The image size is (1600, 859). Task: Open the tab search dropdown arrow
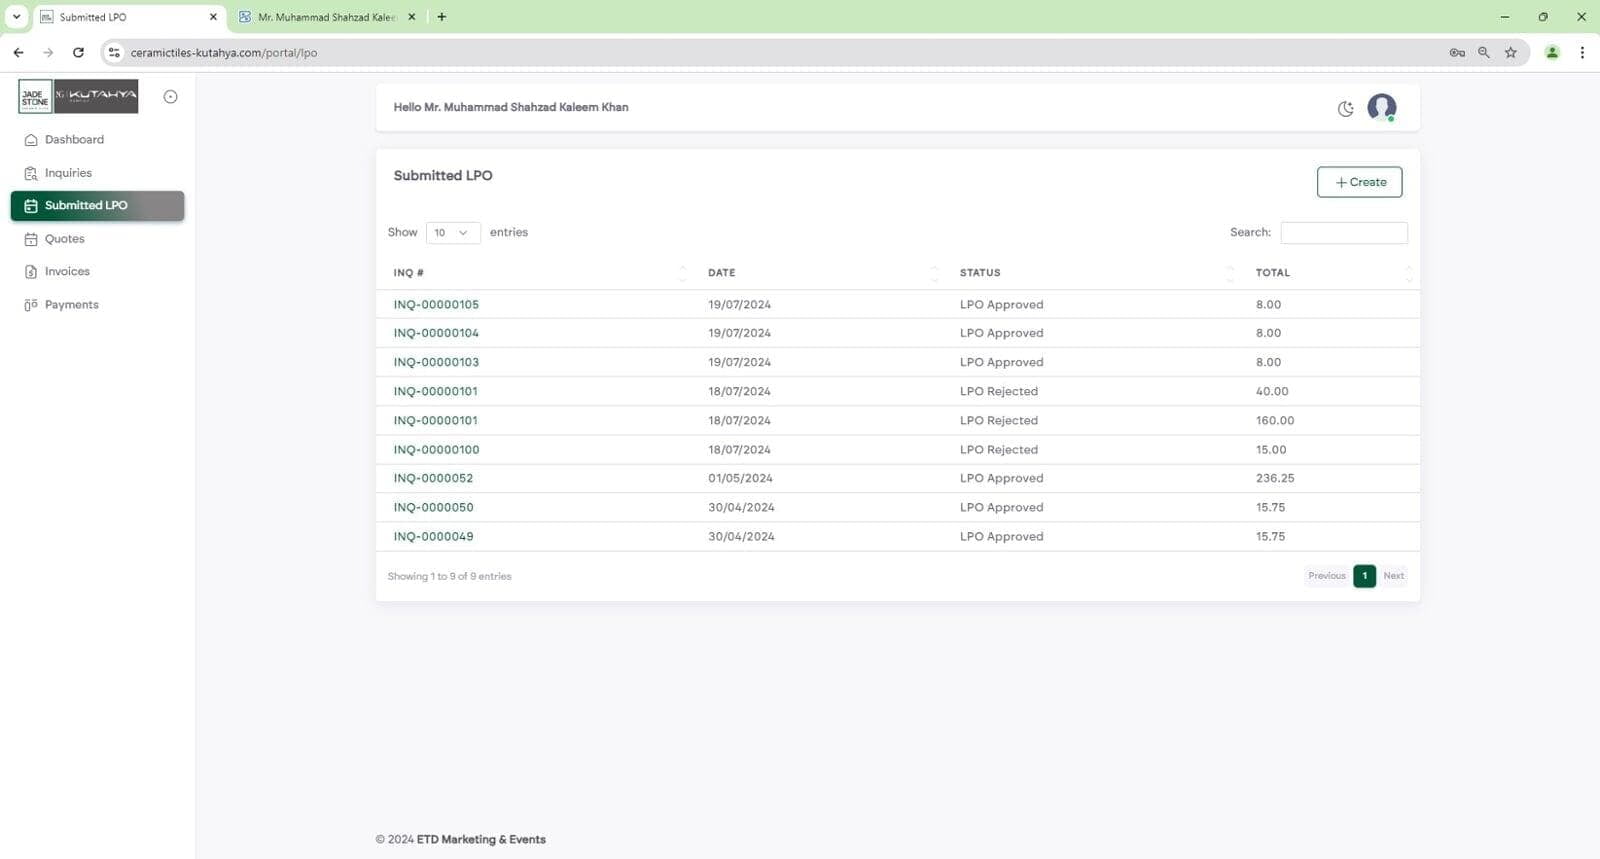click(x=16, y=17)
